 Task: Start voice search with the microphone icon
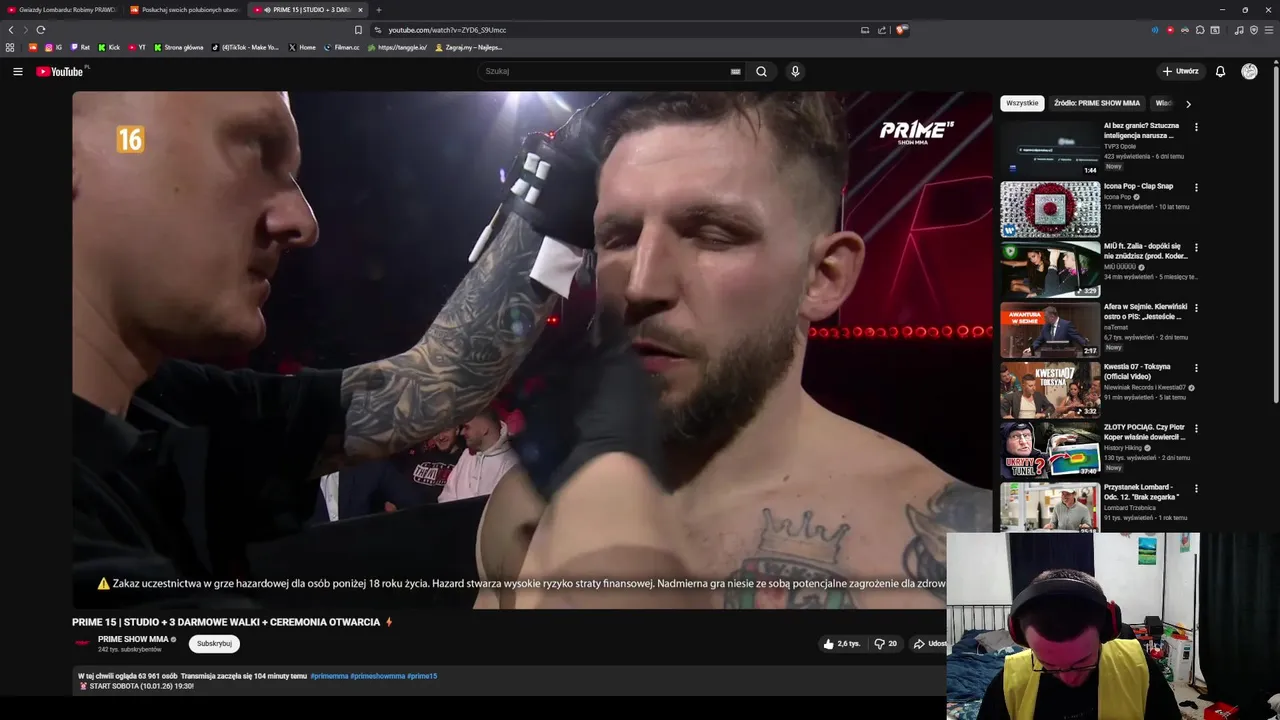pos(795,71)
